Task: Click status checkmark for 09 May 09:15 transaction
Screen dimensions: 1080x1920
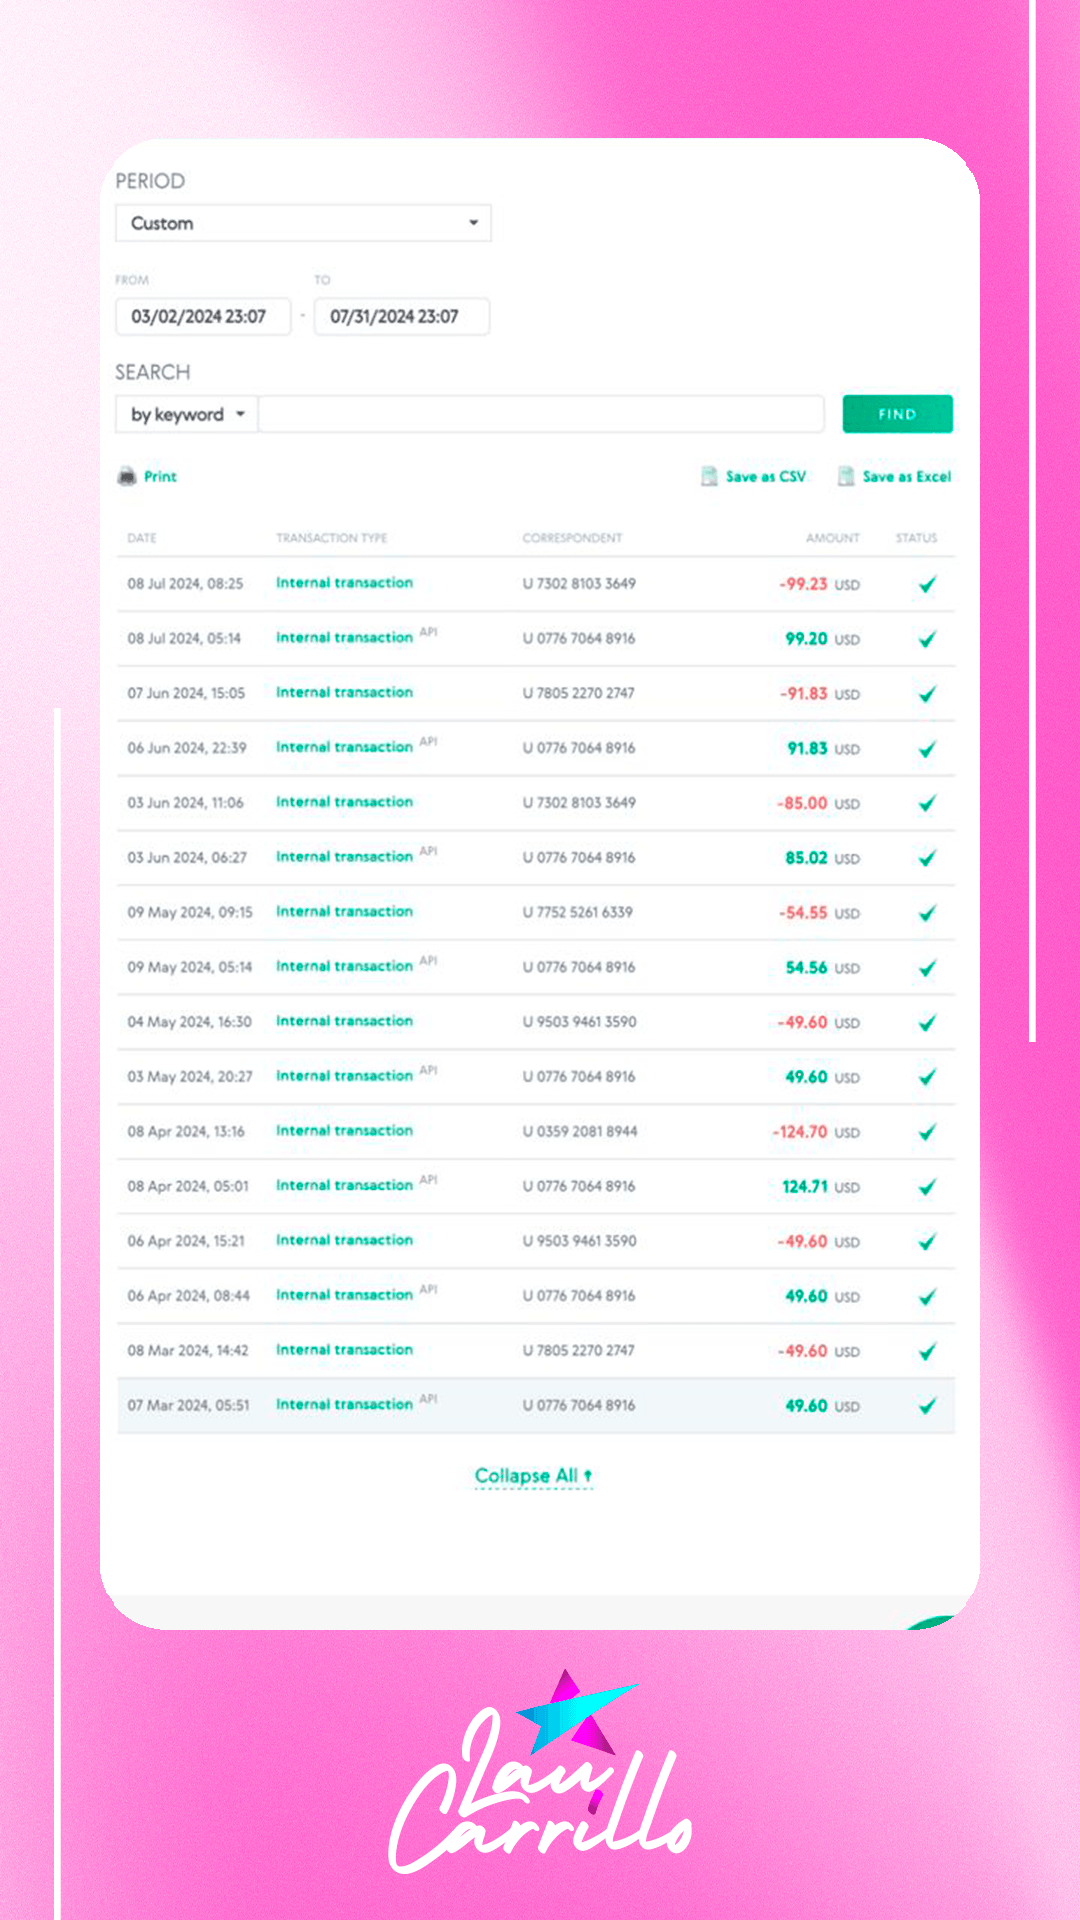Action: point(927,913)
